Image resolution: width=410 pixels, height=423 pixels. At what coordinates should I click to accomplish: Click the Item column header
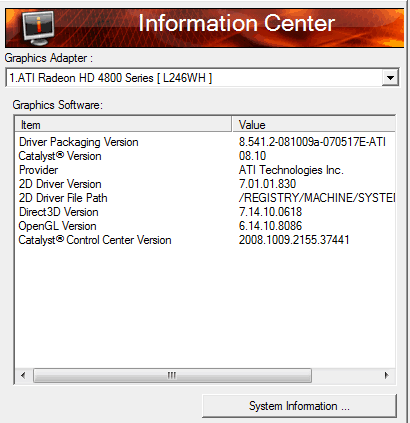coord(123,125)
